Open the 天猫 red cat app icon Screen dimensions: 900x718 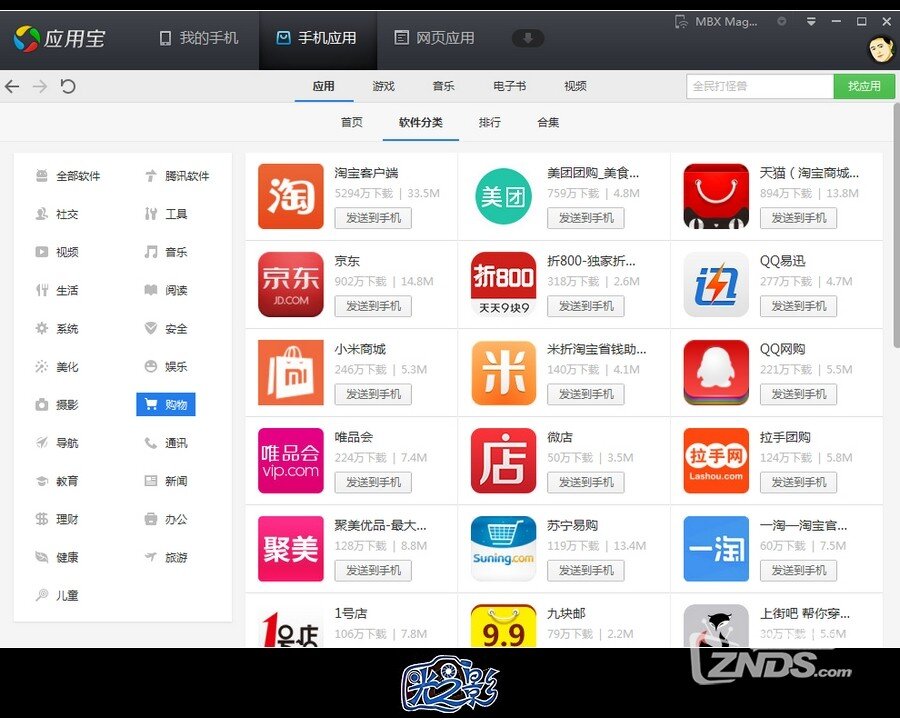point(716,196)
